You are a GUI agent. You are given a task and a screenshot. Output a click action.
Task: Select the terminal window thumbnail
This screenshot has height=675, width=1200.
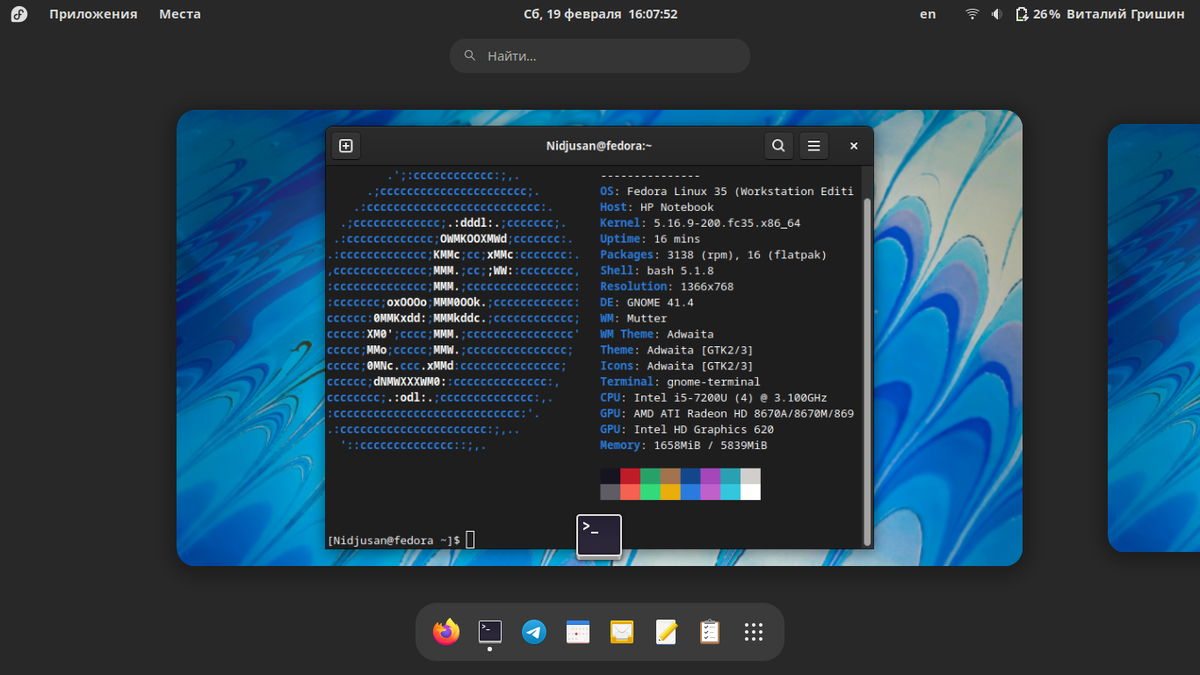[599, 337]
